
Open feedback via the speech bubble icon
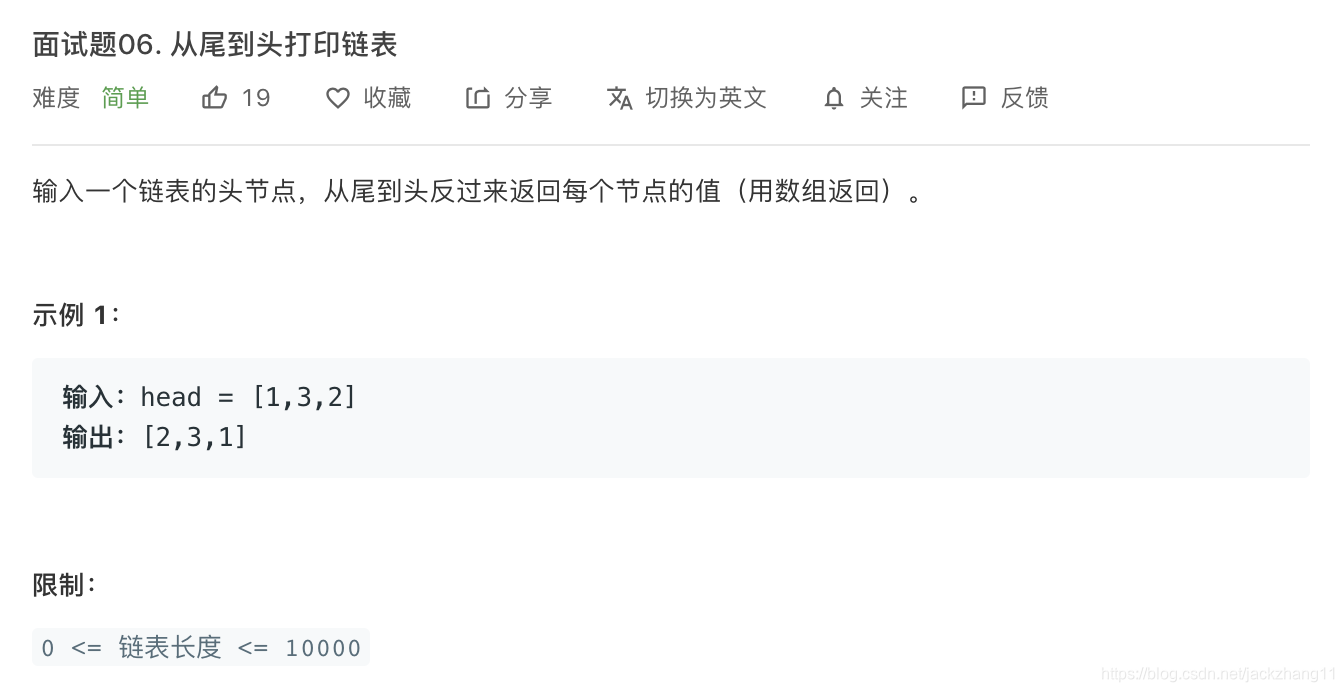pos(972,97)
